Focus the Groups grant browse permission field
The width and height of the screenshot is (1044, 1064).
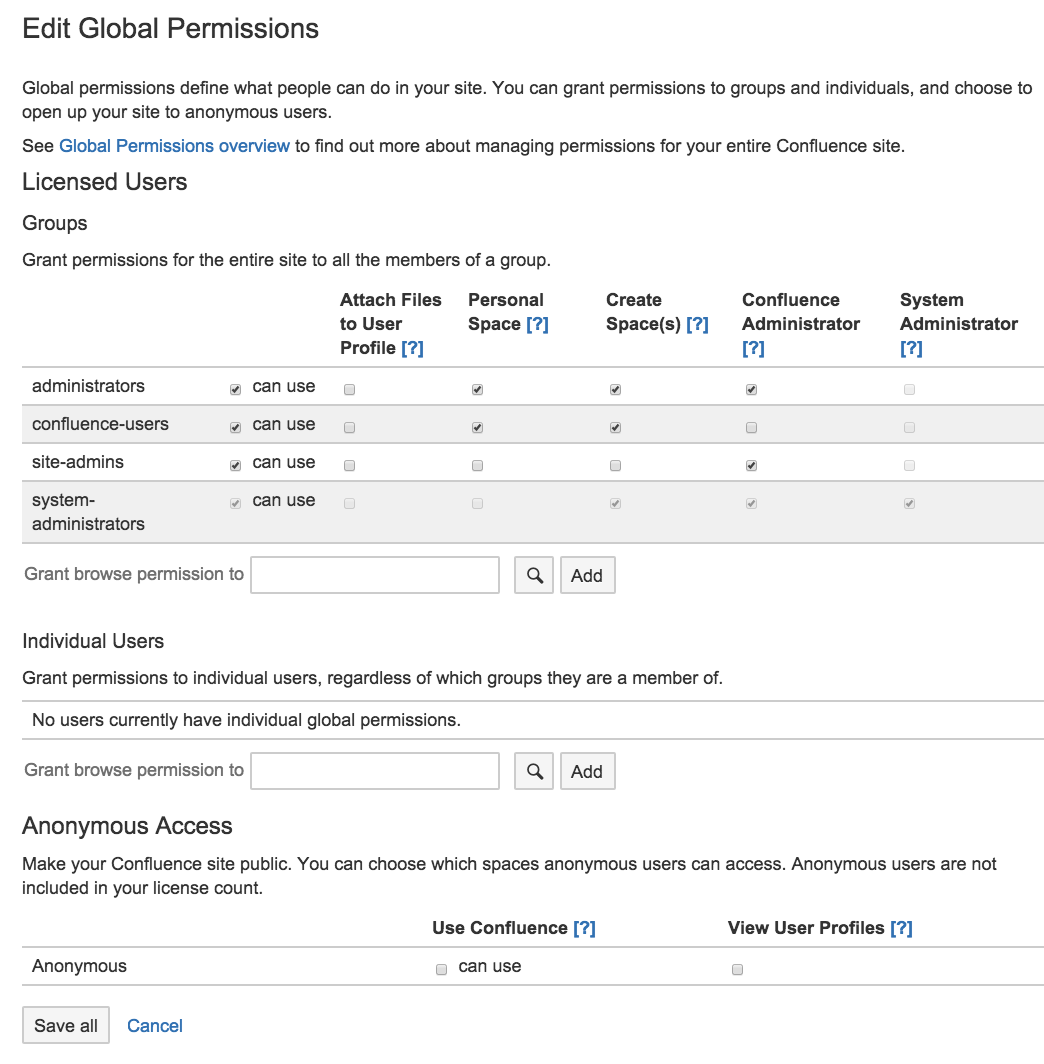[x=375, y=575]
